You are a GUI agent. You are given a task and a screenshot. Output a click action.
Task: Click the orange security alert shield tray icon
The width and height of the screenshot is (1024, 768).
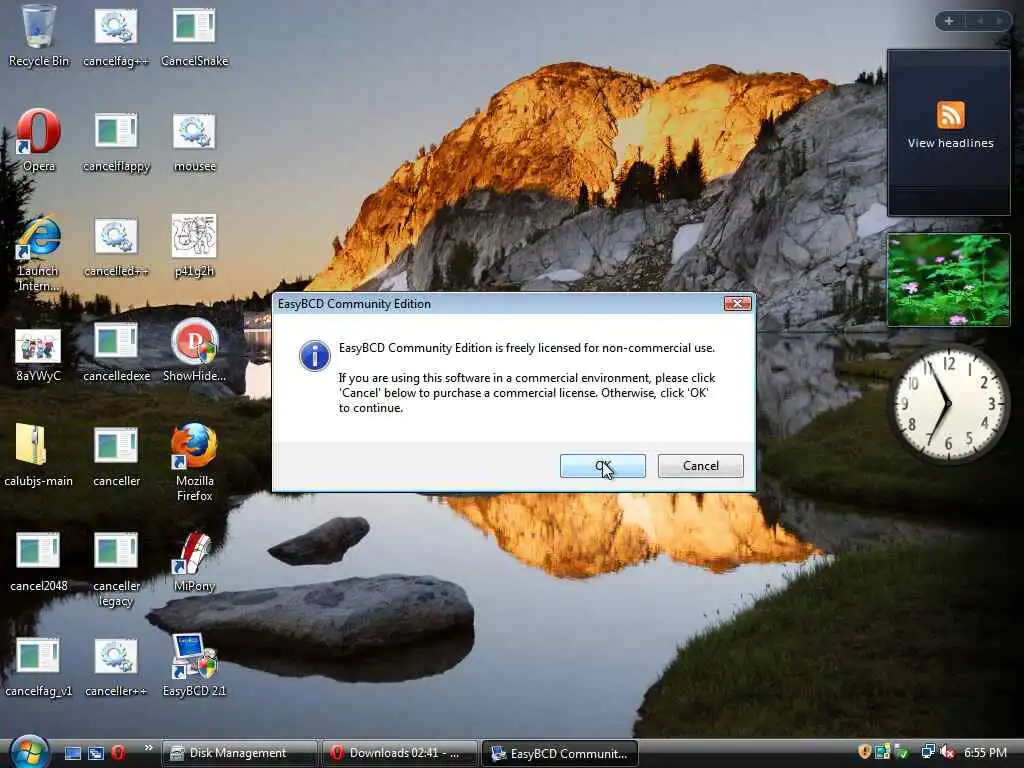tap(865, 752)
